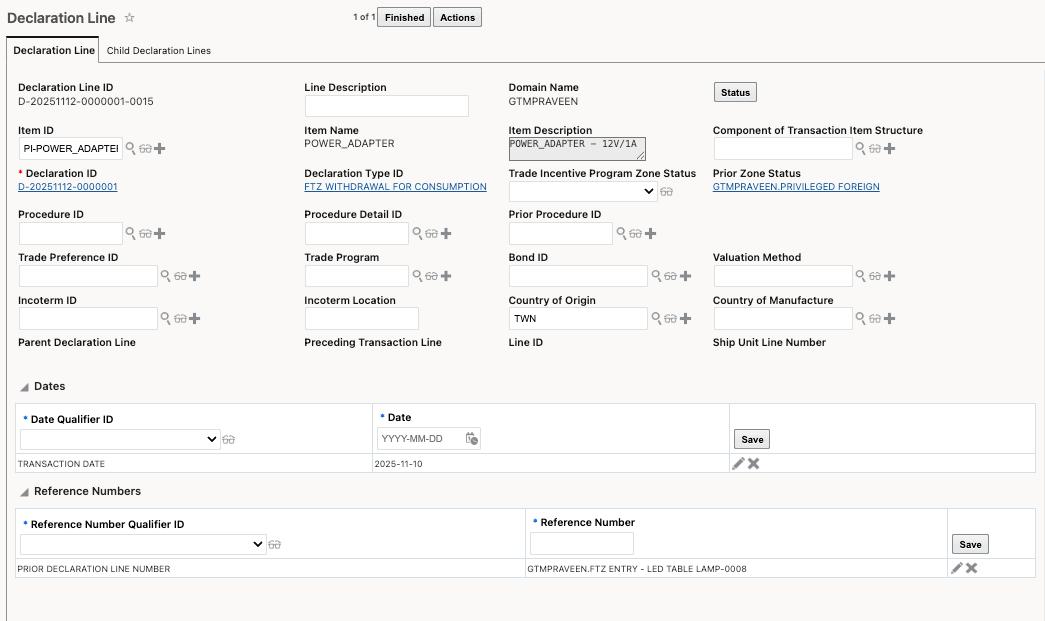The image size is (1045, 621).
Task: Click the Item Description text area
Action: (x=577, y=149)
